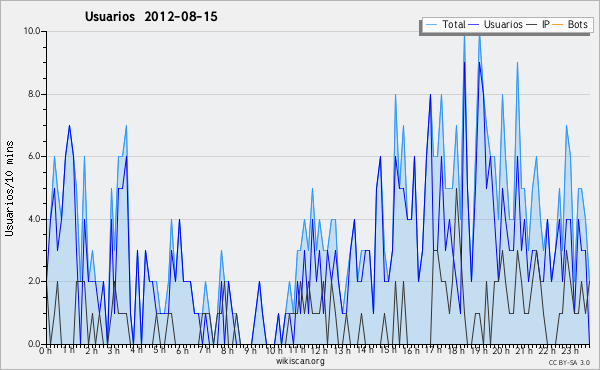Click the '16 h' x-axis label
This screenshot has width=600, height=370.
411,350
